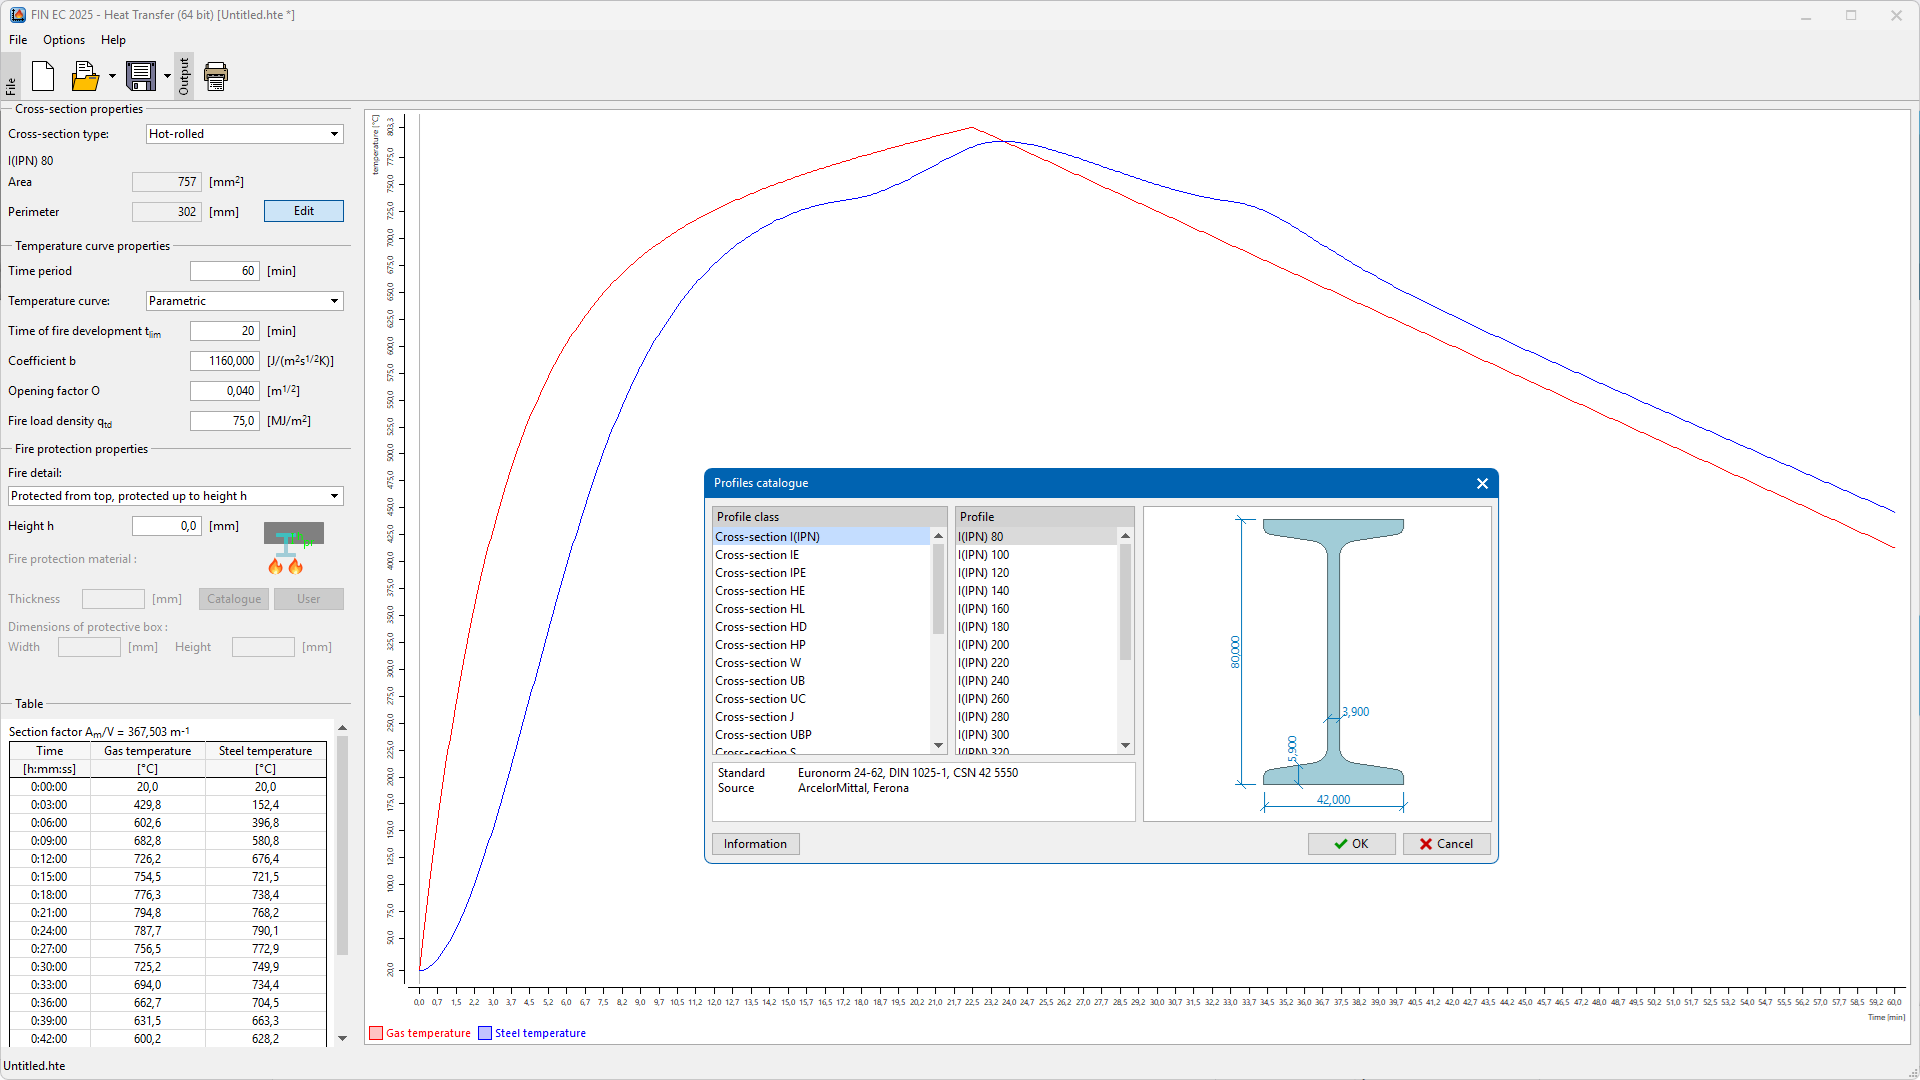Image resolution: width=1920 pixels, height=1080 pixels.
Task: Click the Save floppy disk icon
Action: (141, 76)
